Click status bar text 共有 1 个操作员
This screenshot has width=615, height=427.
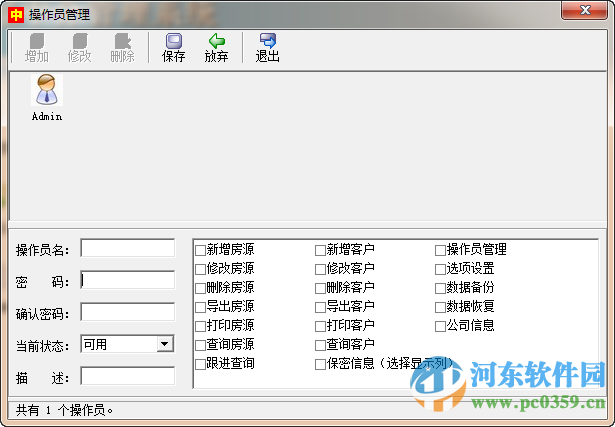(65, 411)
